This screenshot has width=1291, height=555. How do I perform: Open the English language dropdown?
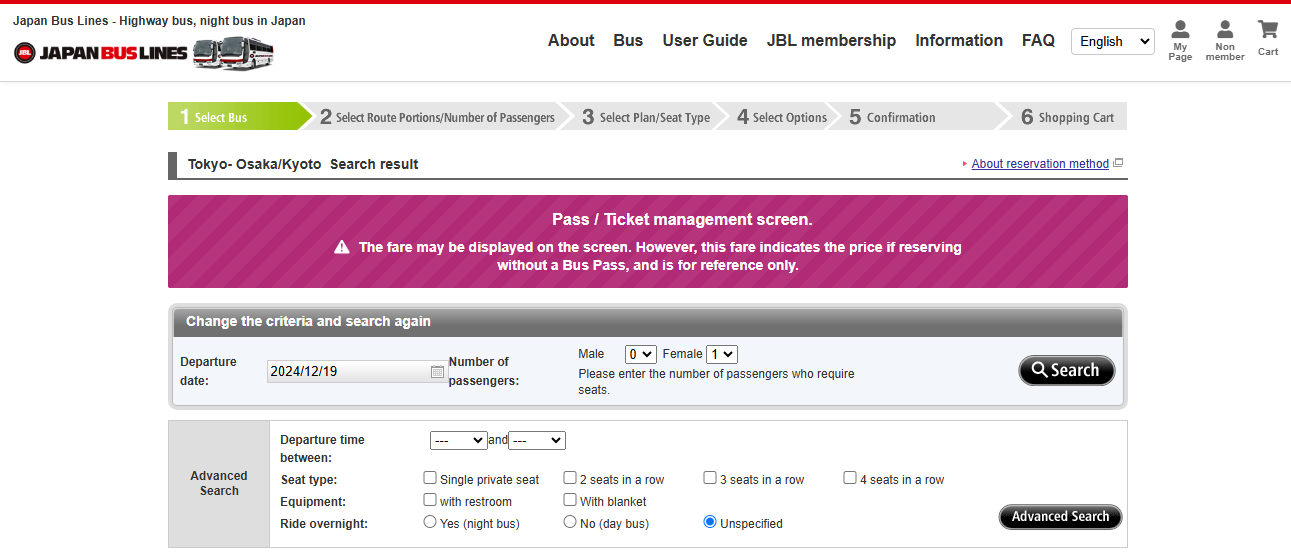1112,41
